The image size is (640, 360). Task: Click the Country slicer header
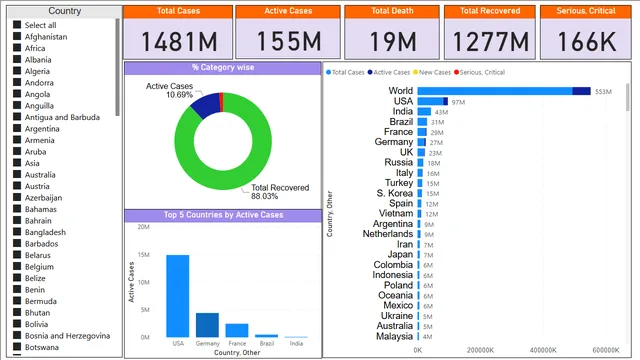click(x=64, y=11)
